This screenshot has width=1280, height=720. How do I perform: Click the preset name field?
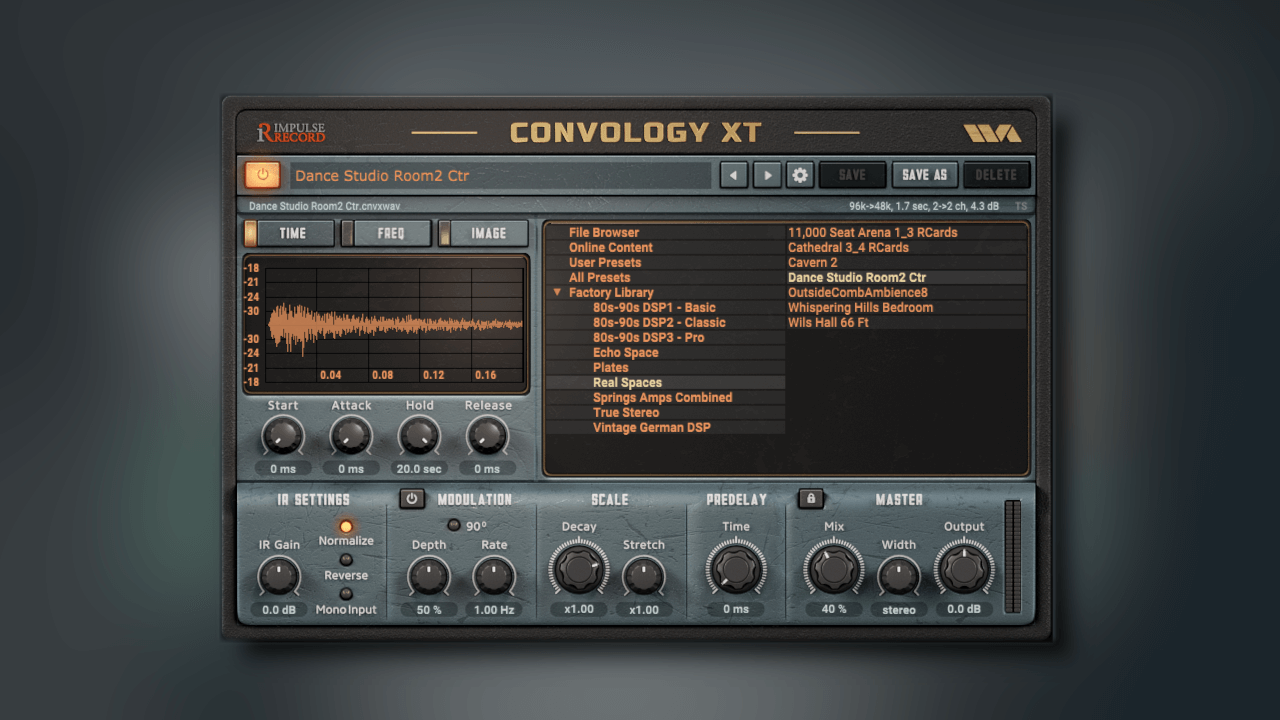point(500,176)
